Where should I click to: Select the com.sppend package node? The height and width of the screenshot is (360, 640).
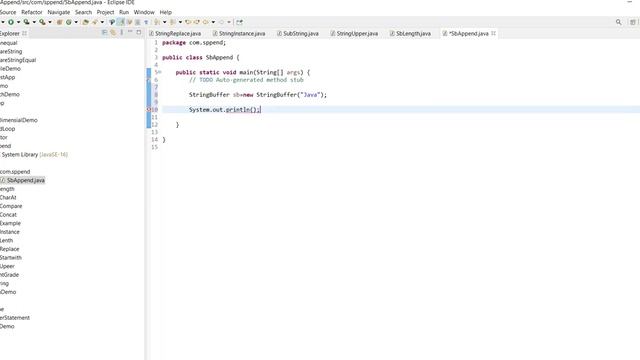[15, 171]
